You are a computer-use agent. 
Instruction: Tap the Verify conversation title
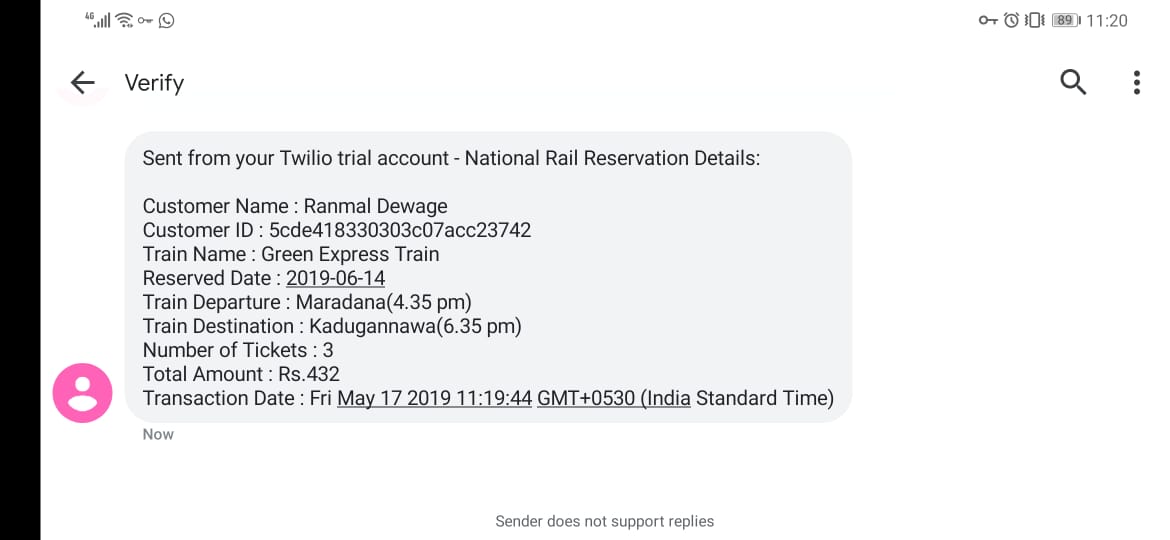pos(154,83)
